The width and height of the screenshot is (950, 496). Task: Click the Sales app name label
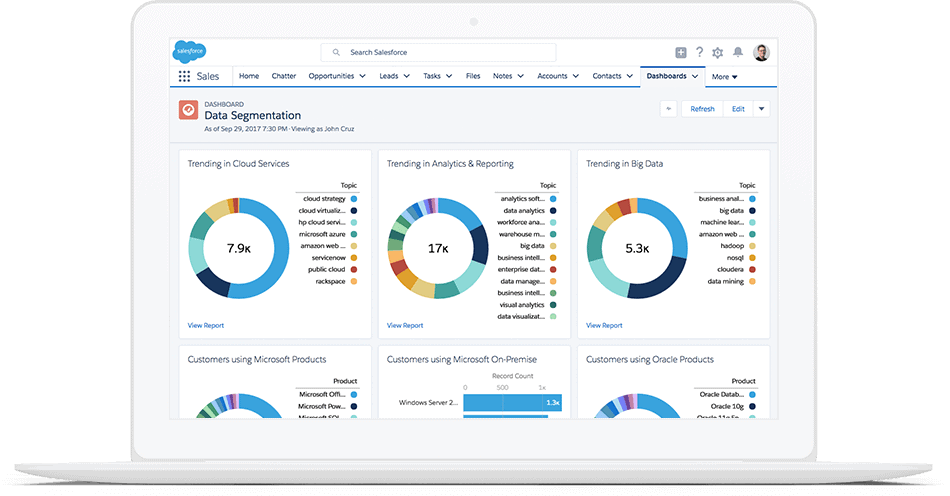point(208,76)
